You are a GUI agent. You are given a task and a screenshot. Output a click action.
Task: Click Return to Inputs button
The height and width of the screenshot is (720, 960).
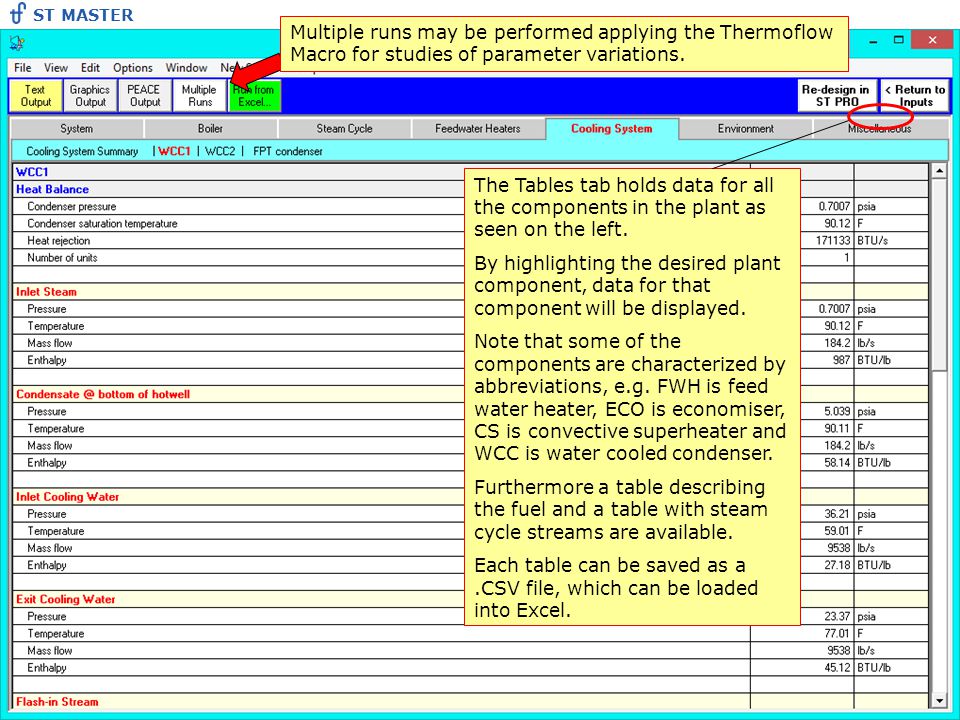click(915, 96)
